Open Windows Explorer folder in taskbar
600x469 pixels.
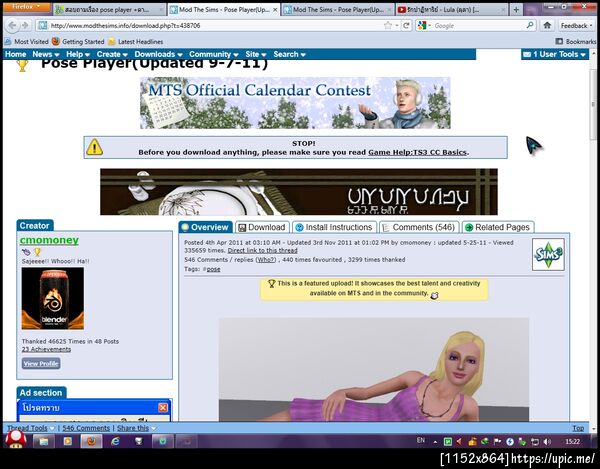[44, 442]
